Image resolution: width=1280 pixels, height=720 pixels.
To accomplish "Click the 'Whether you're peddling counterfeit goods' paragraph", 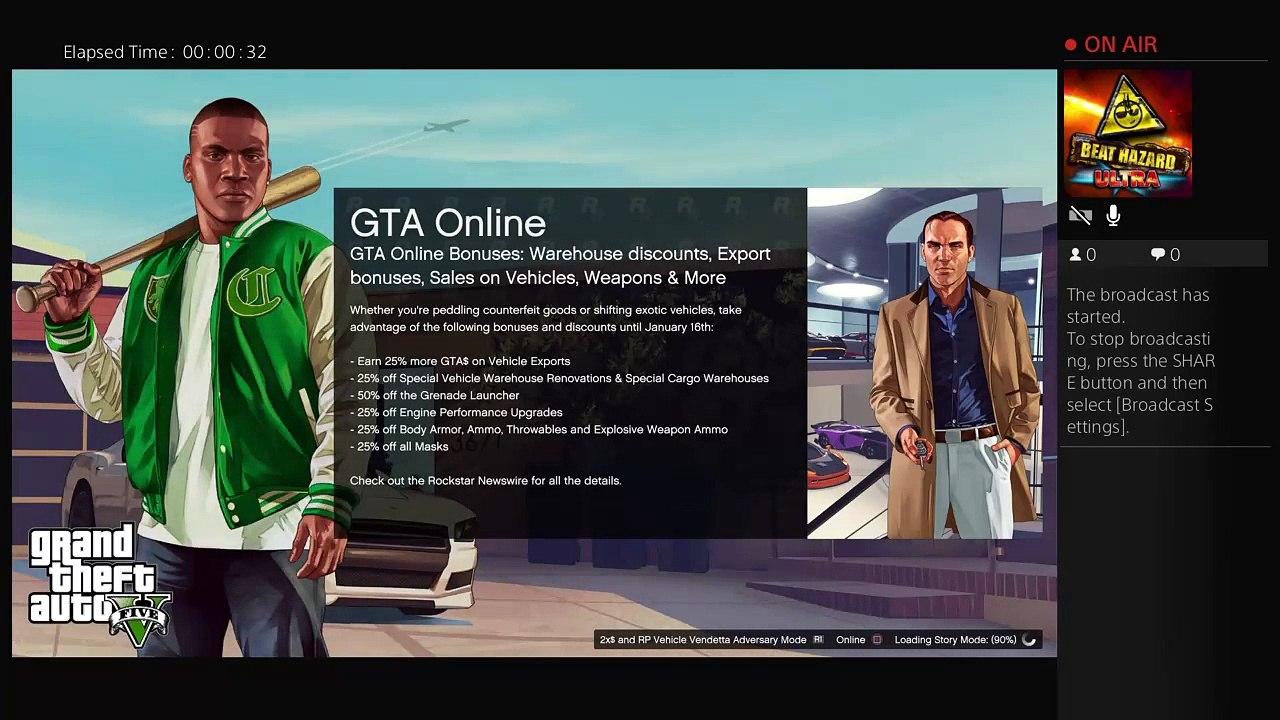I will 546,318.
